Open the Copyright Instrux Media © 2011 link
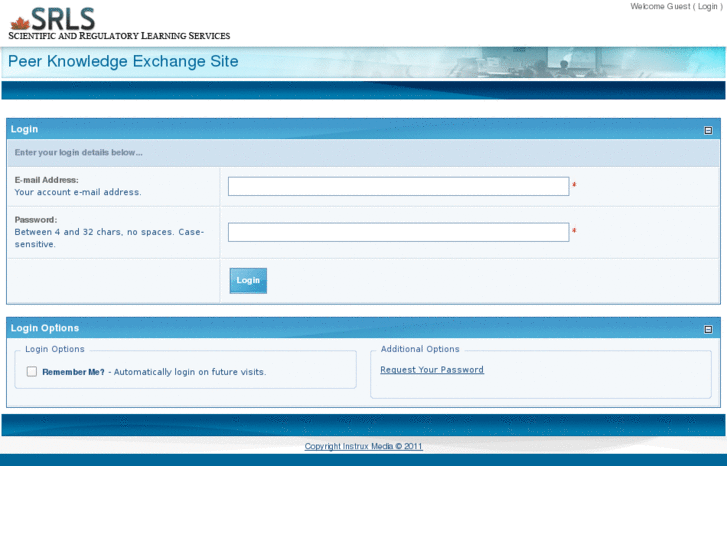Image resolution: width=727 pixels, height=545 pixels. pos(364,446)
